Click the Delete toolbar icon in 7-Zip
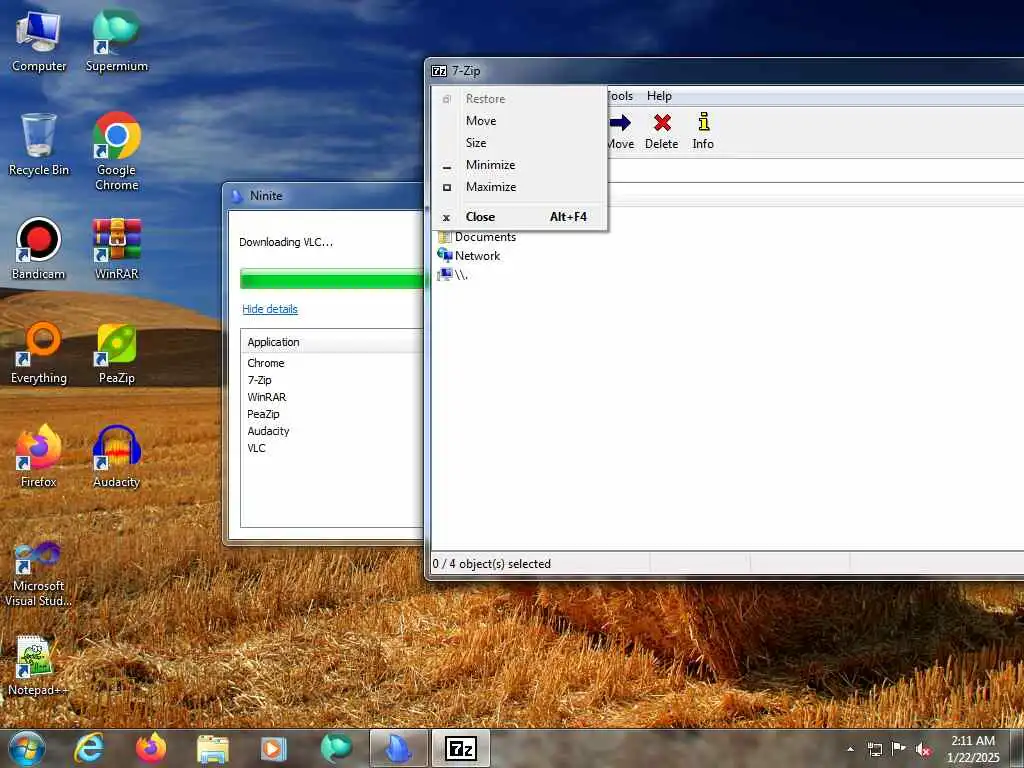1024x768 pixels. [x=662, y=131]
